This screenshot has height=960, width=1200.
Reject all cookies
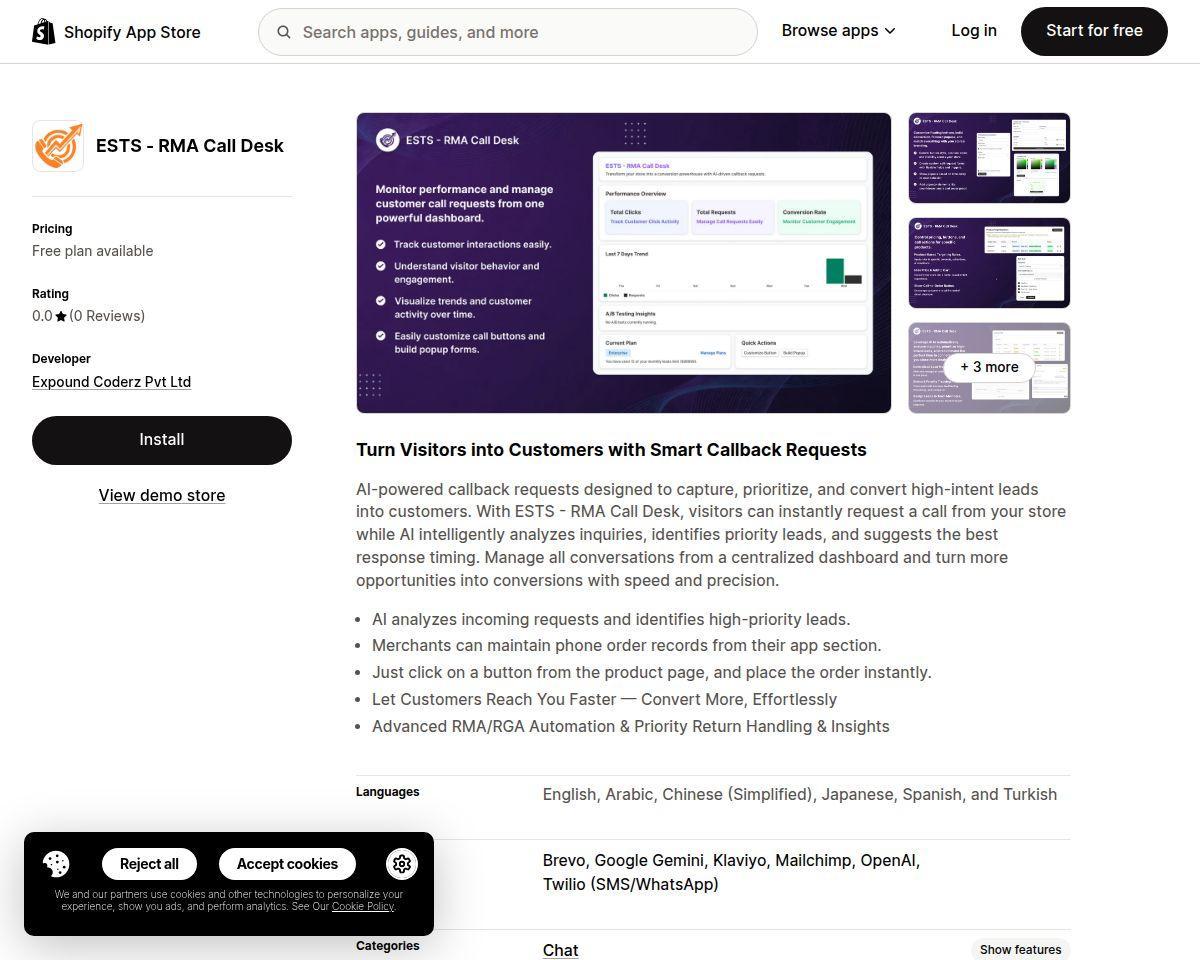149,864
